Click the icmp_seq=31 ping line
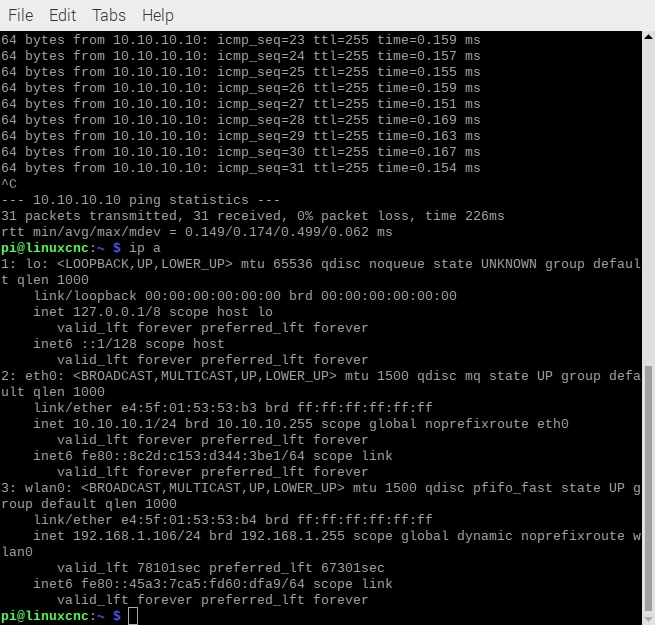Viewport: 655px width, 625px height. coord(241,168)
